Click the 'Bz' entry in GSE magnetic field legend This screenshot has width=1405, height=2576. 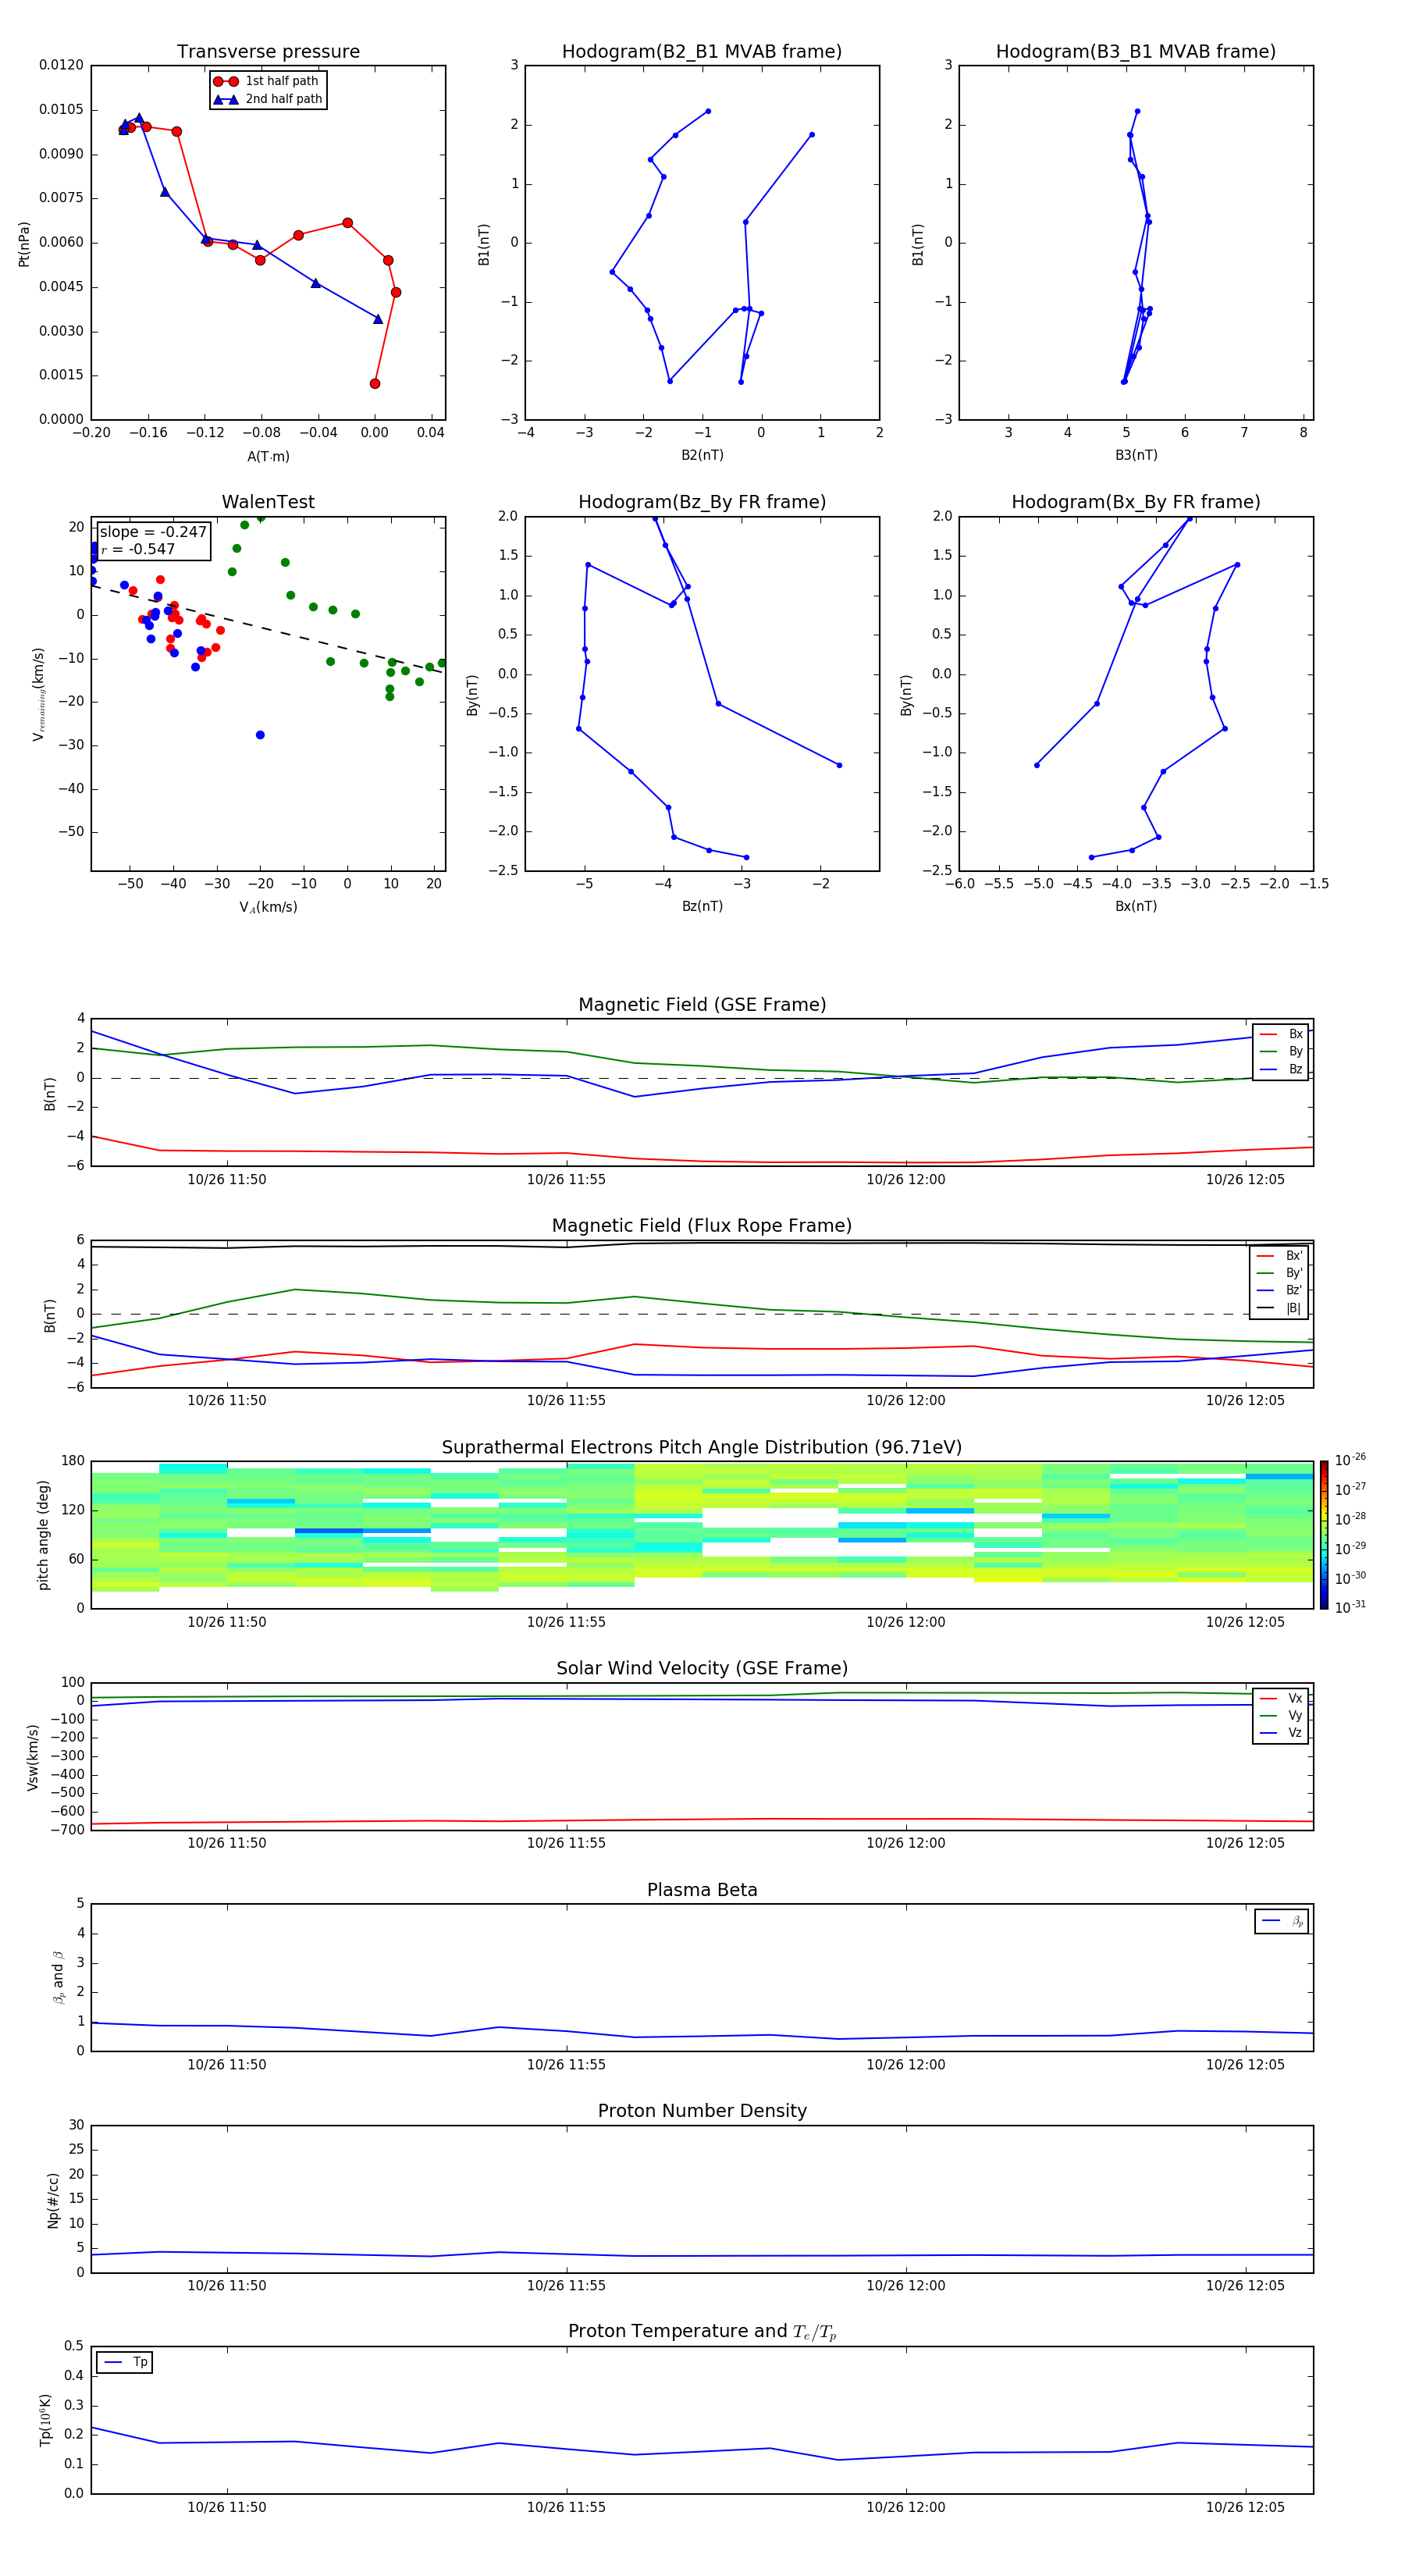coord(1281,1070)
